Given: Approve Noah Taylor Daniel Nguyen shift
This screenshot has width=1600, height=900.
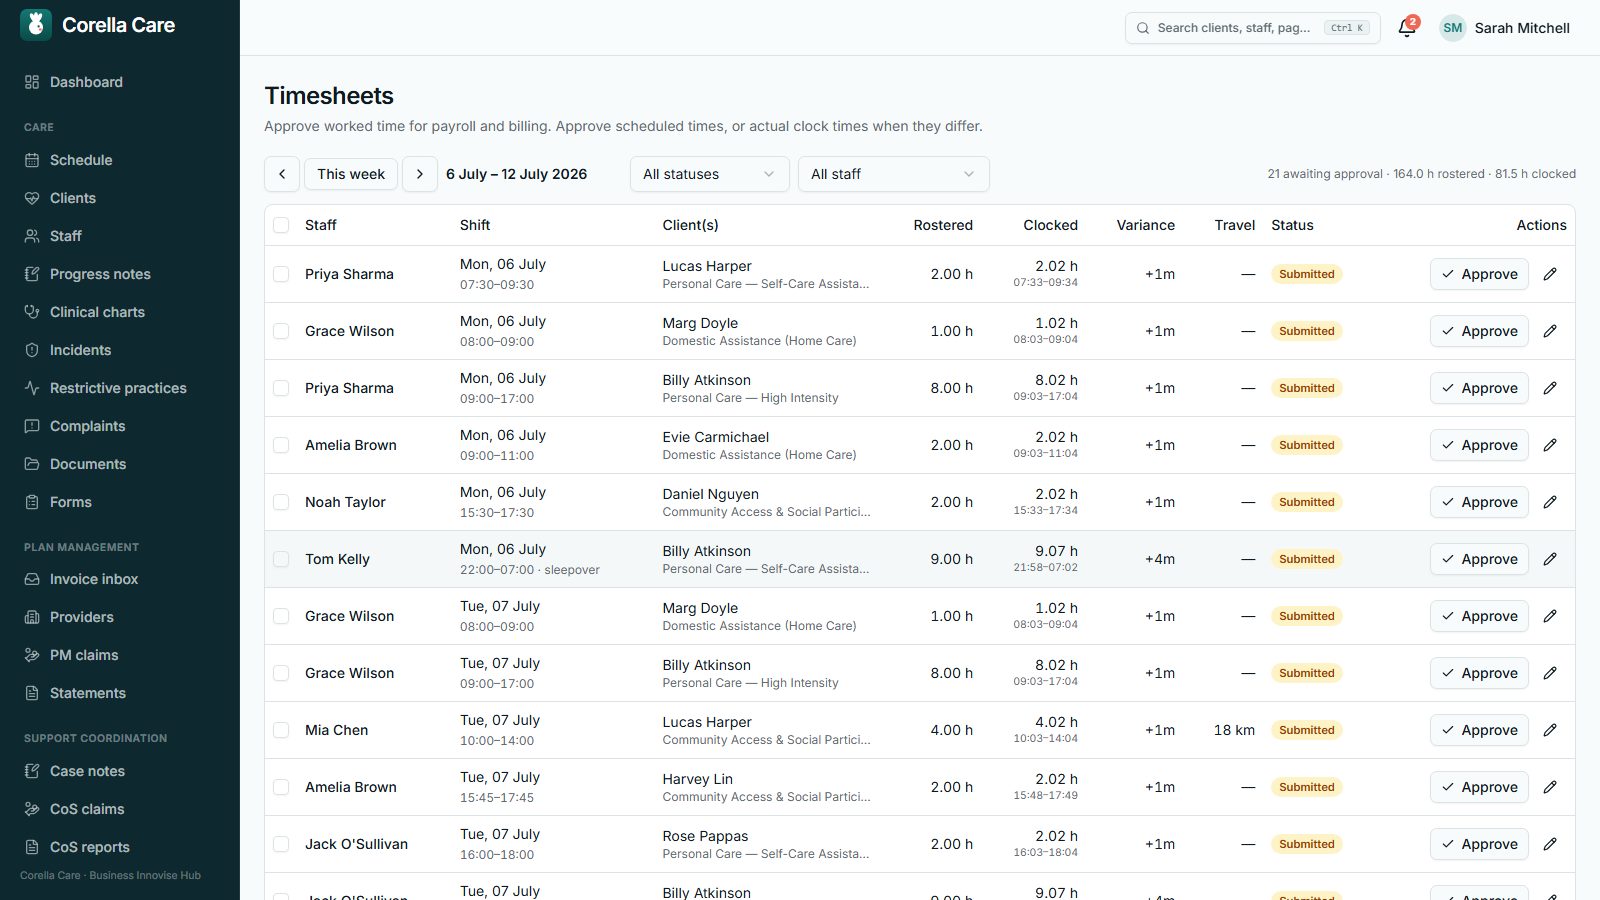Looking at the screenshot, I should (1479, 502).
